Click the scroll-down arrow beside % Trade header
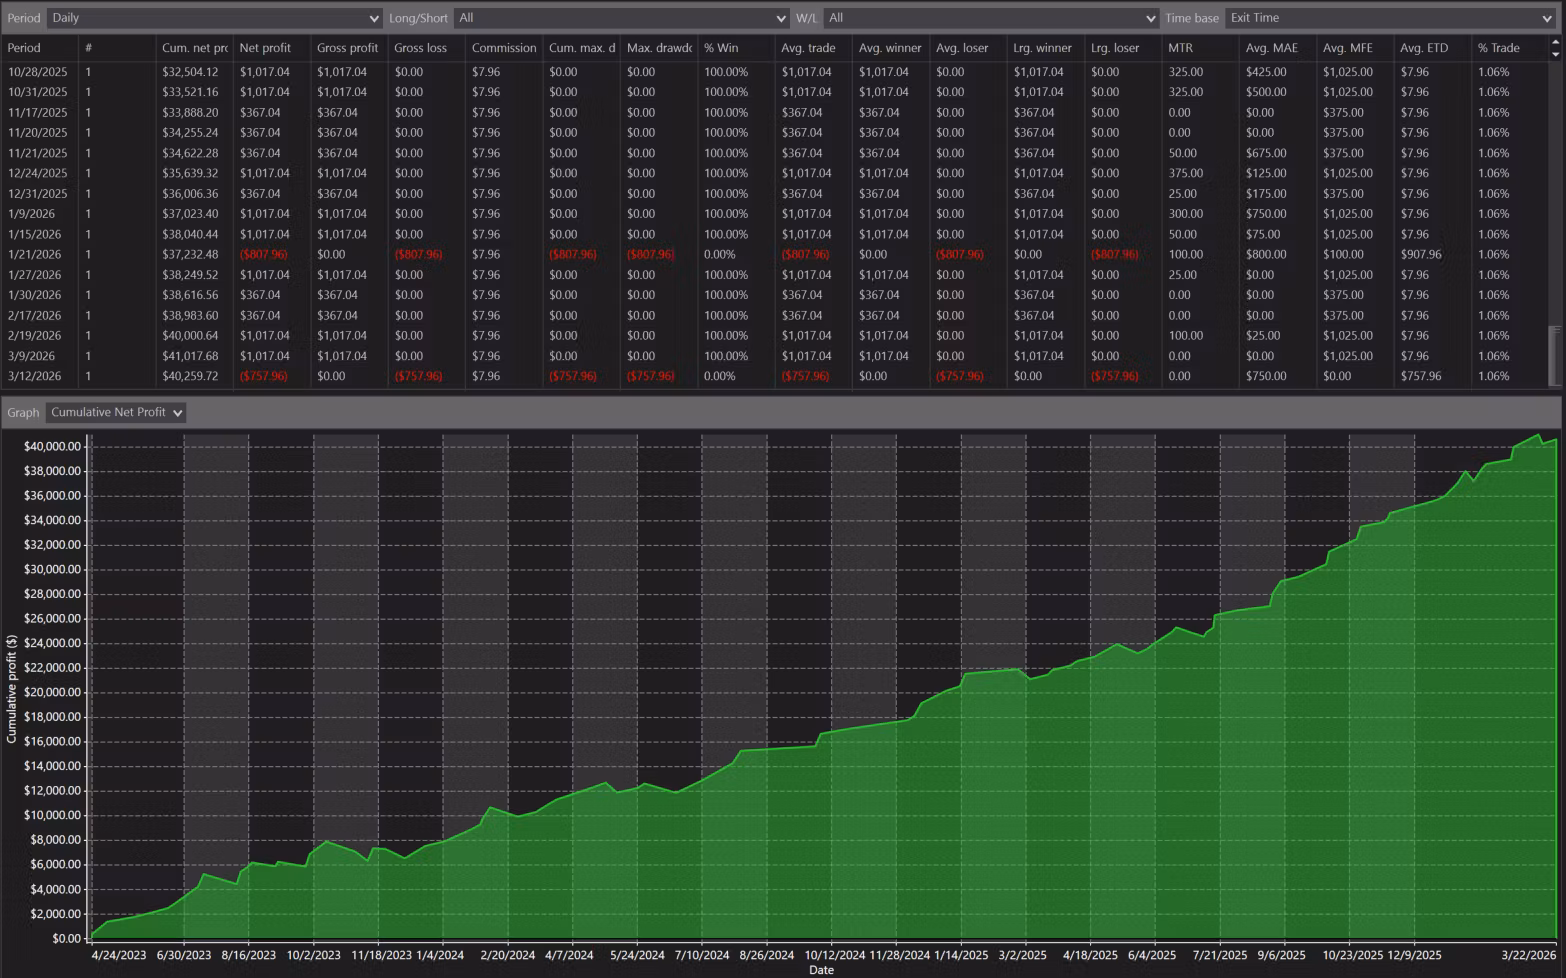1566x978 pixels. [1555, 54]
